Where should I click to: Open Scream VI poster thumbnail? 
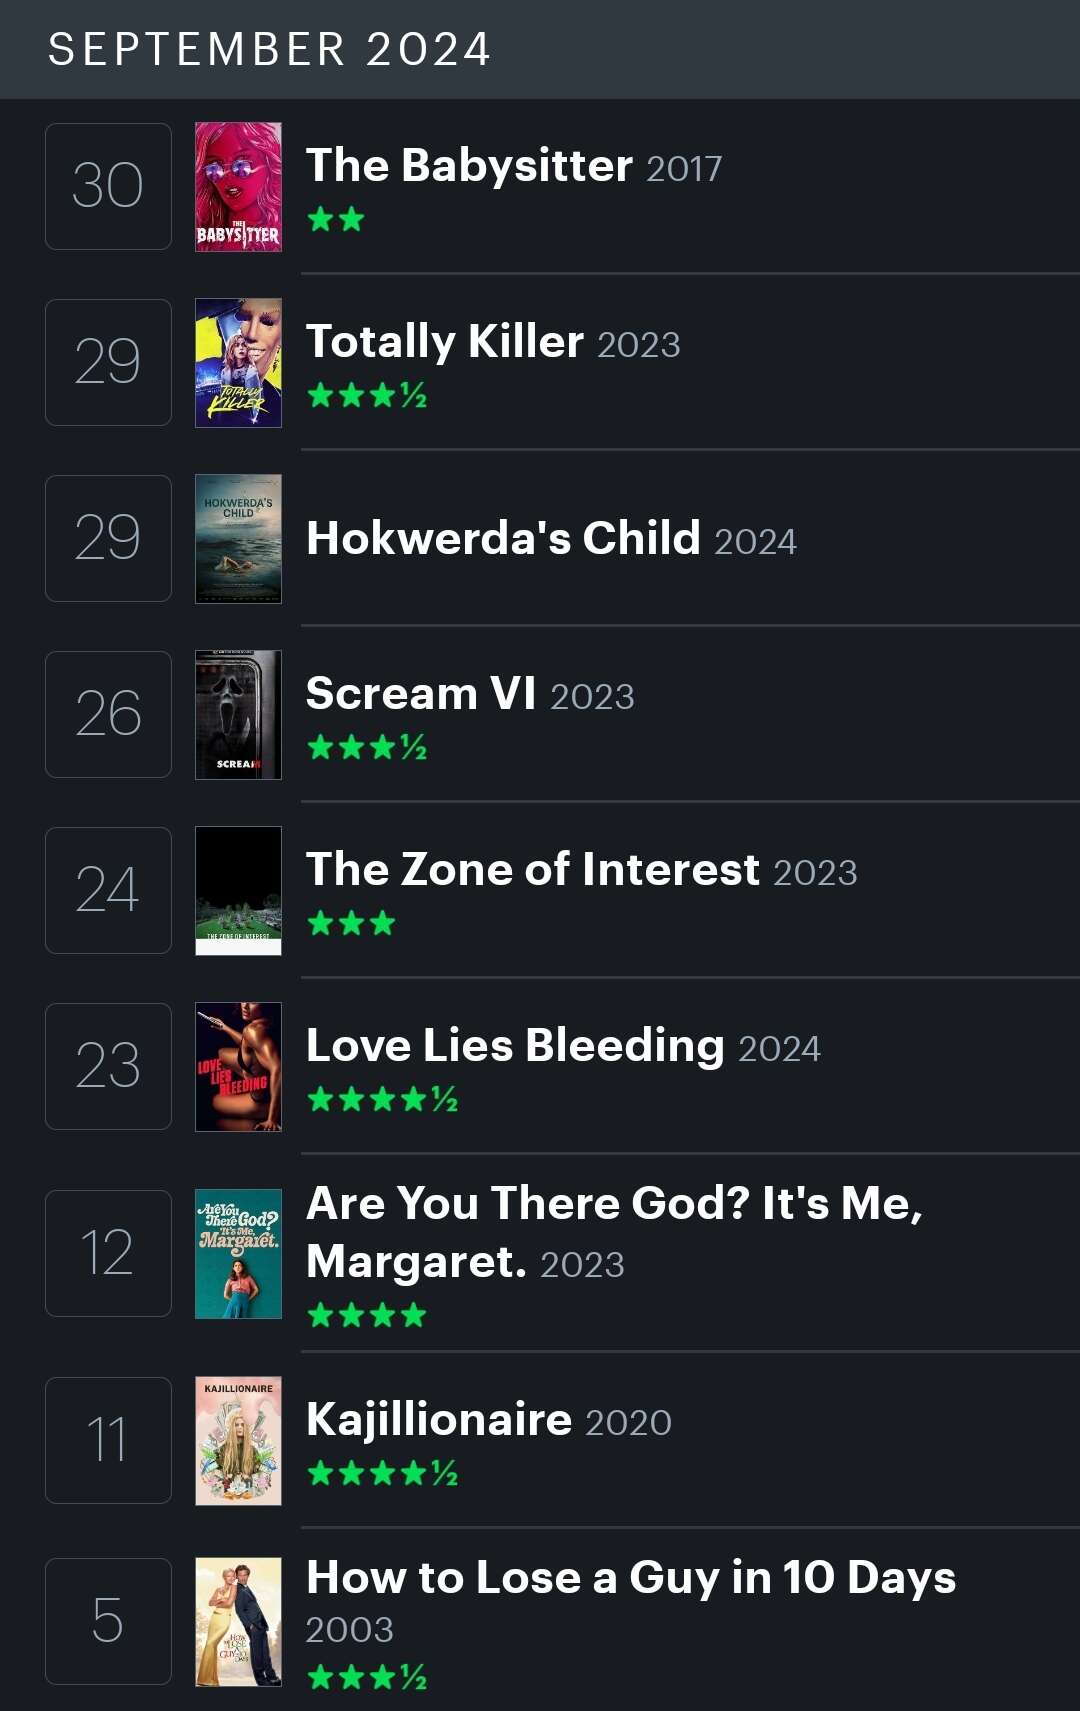click(238, 715)
